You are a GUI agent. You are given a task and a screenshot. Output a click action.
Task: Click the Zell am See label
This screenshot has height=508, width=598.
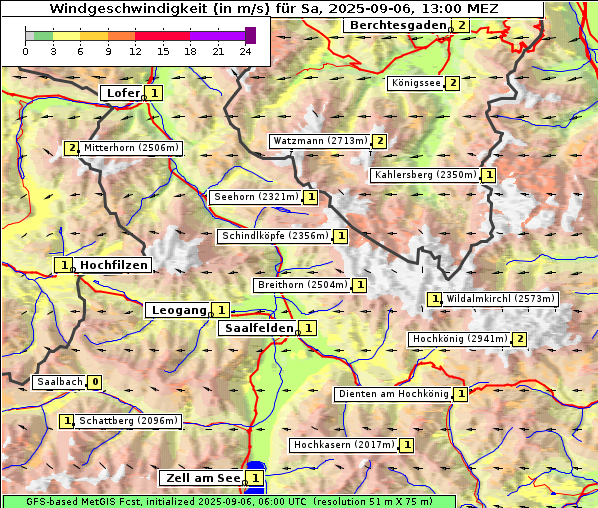point(203,478)
